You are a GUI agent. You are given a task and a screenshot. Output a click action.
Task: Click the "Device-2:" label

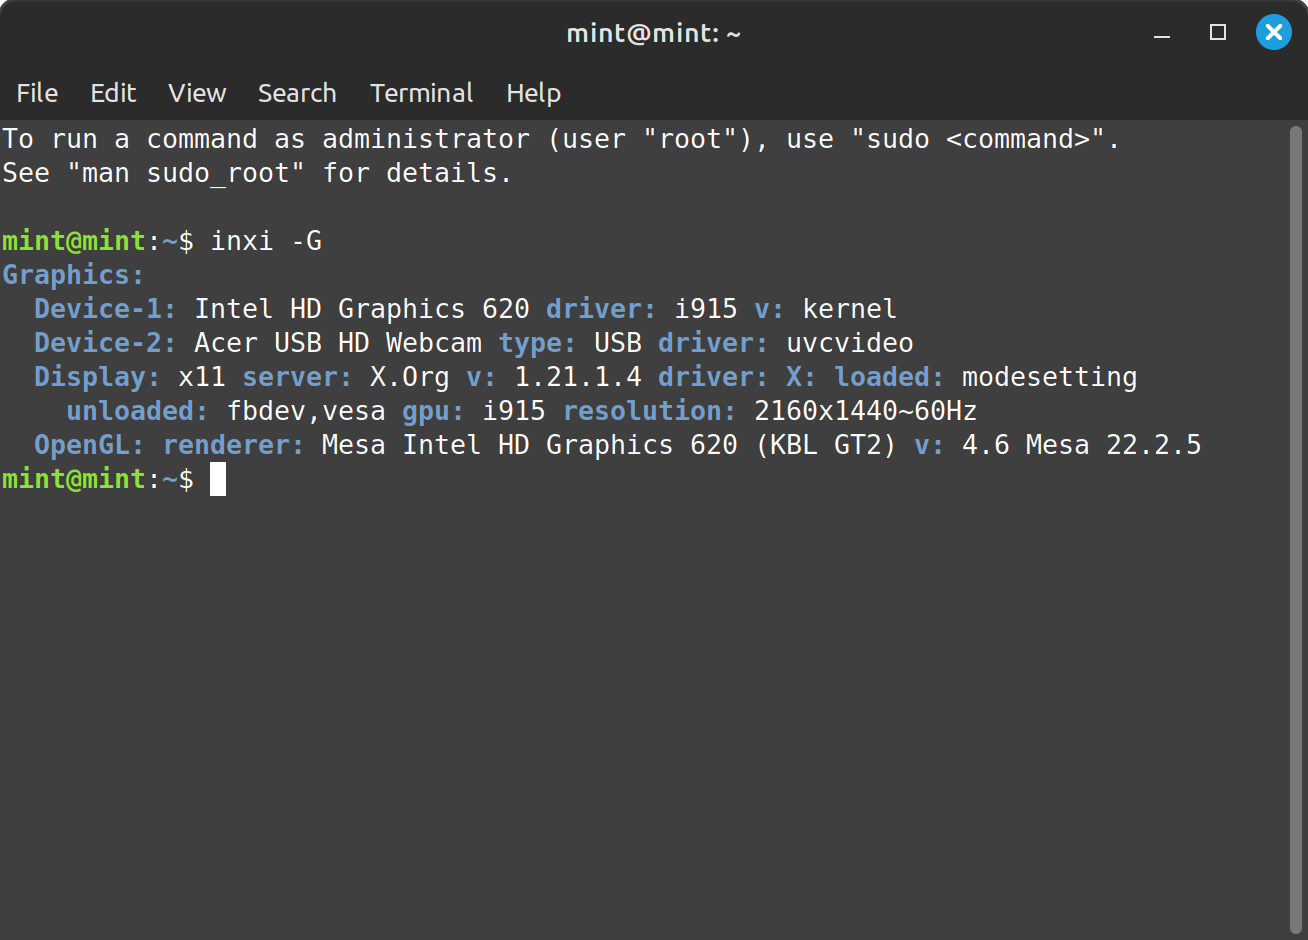105,343
